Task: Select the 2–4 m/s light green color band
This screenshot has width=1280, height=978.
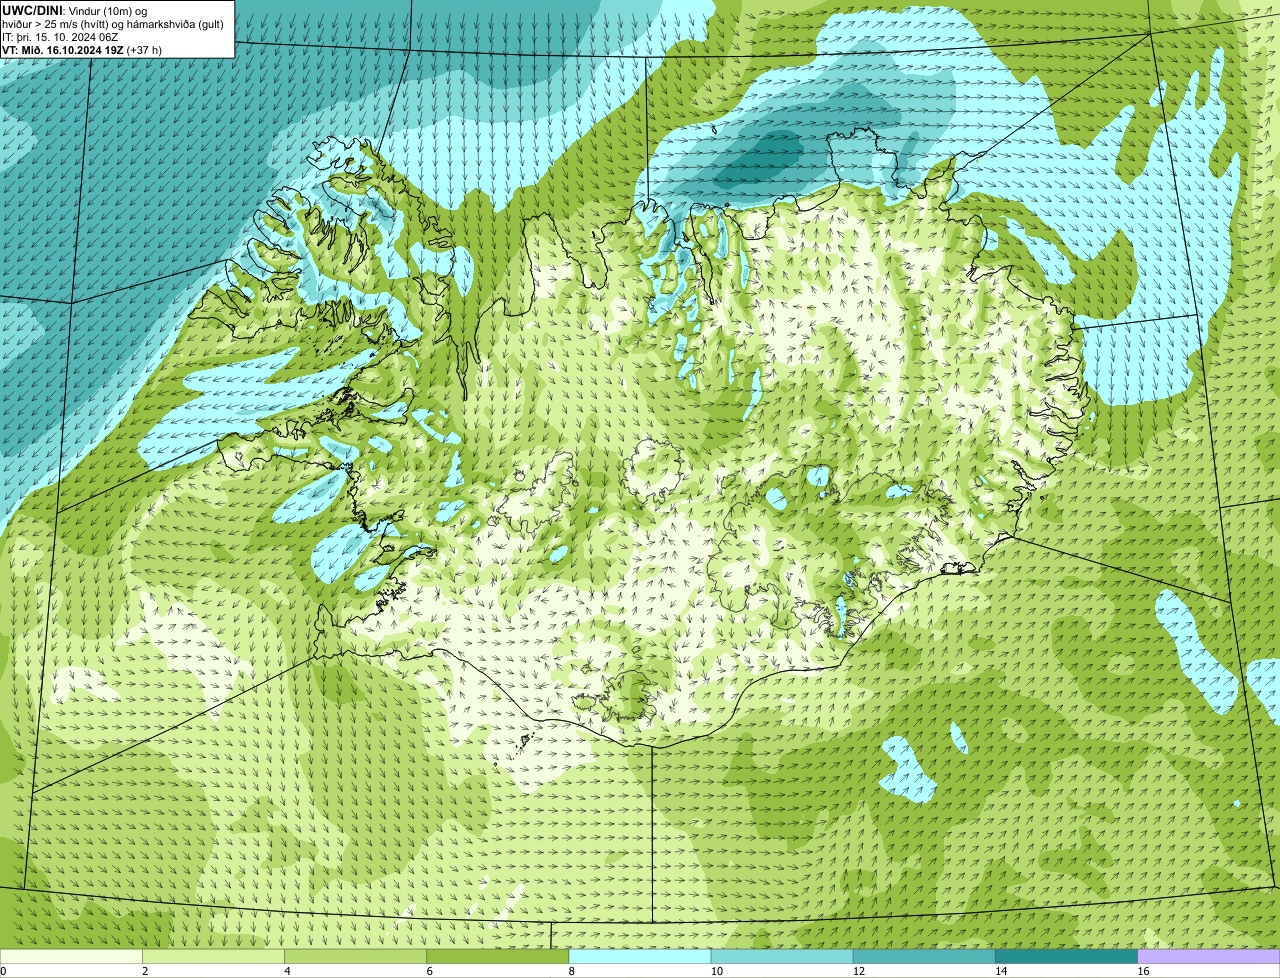Action: [213, 956]
